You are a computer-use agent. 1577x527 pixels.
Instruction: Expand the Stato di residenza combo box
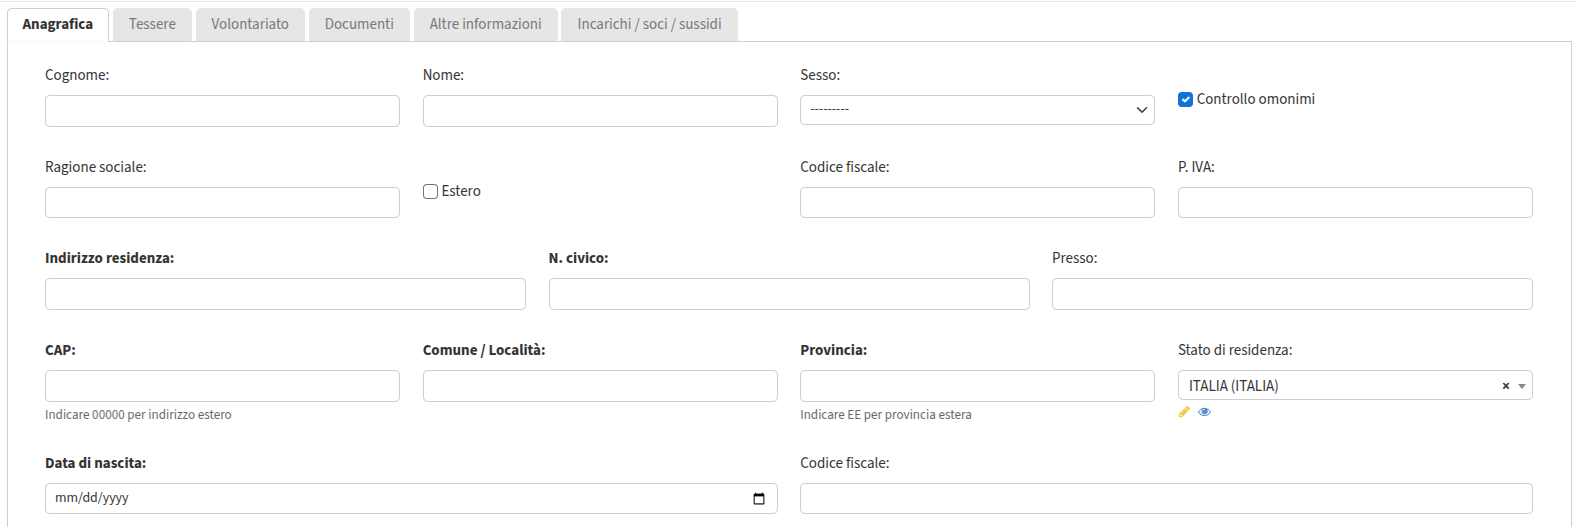point(1522,386)
